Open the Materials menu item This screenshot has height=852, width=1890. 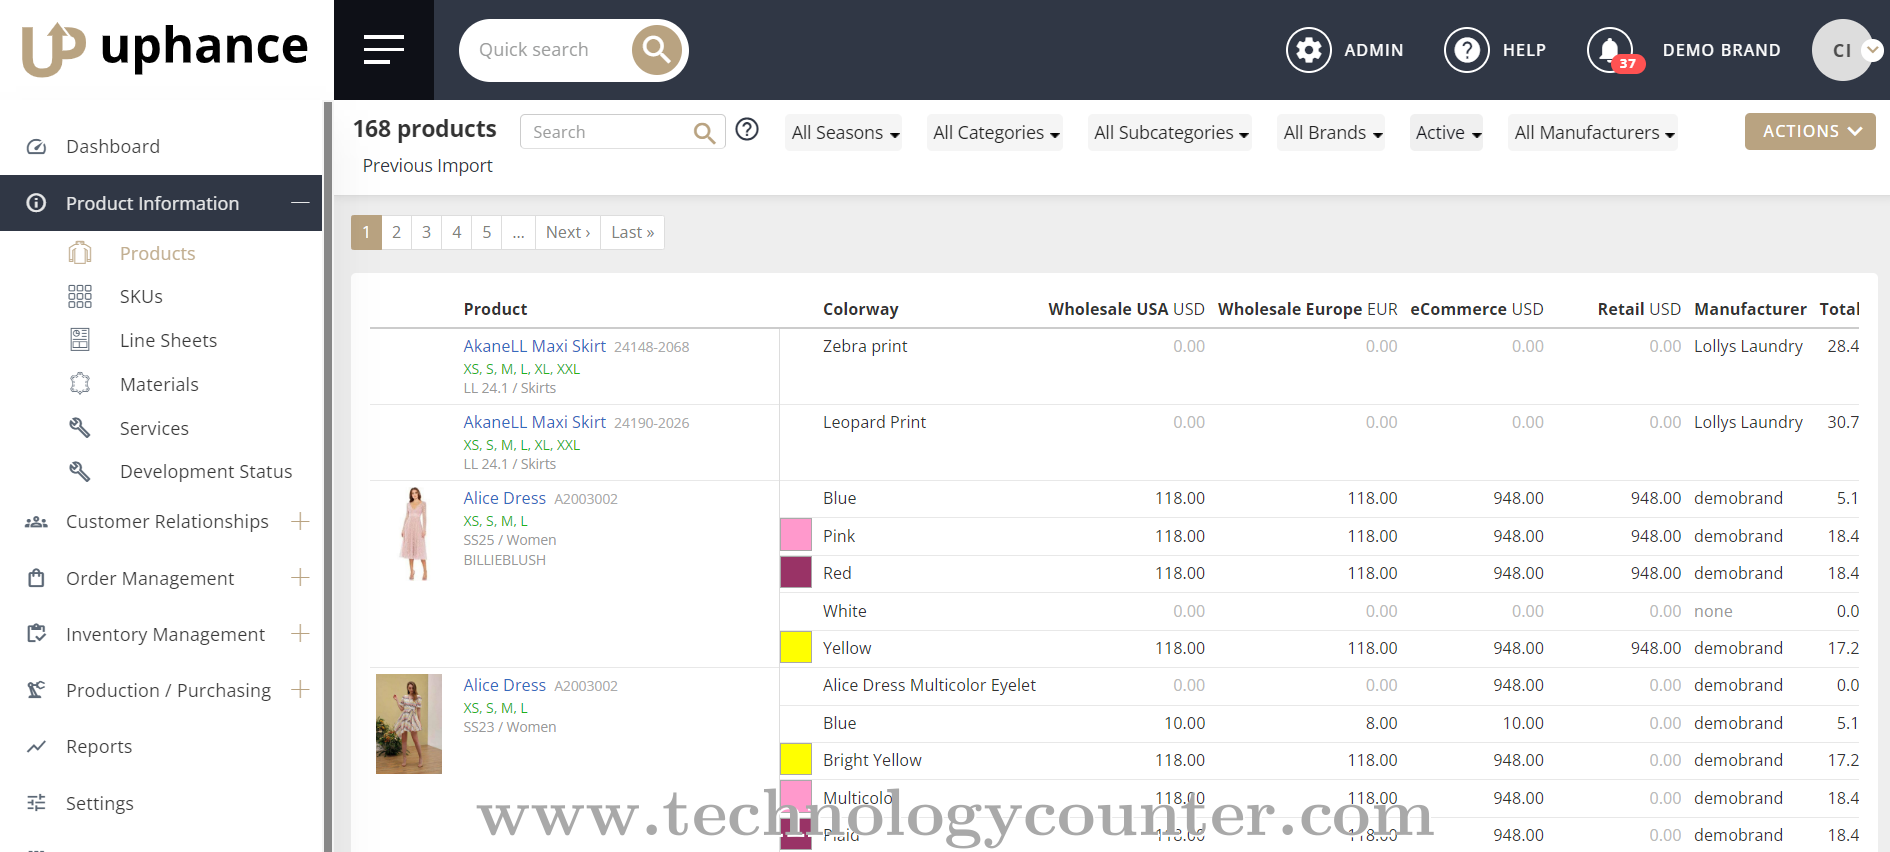point(159,384)
